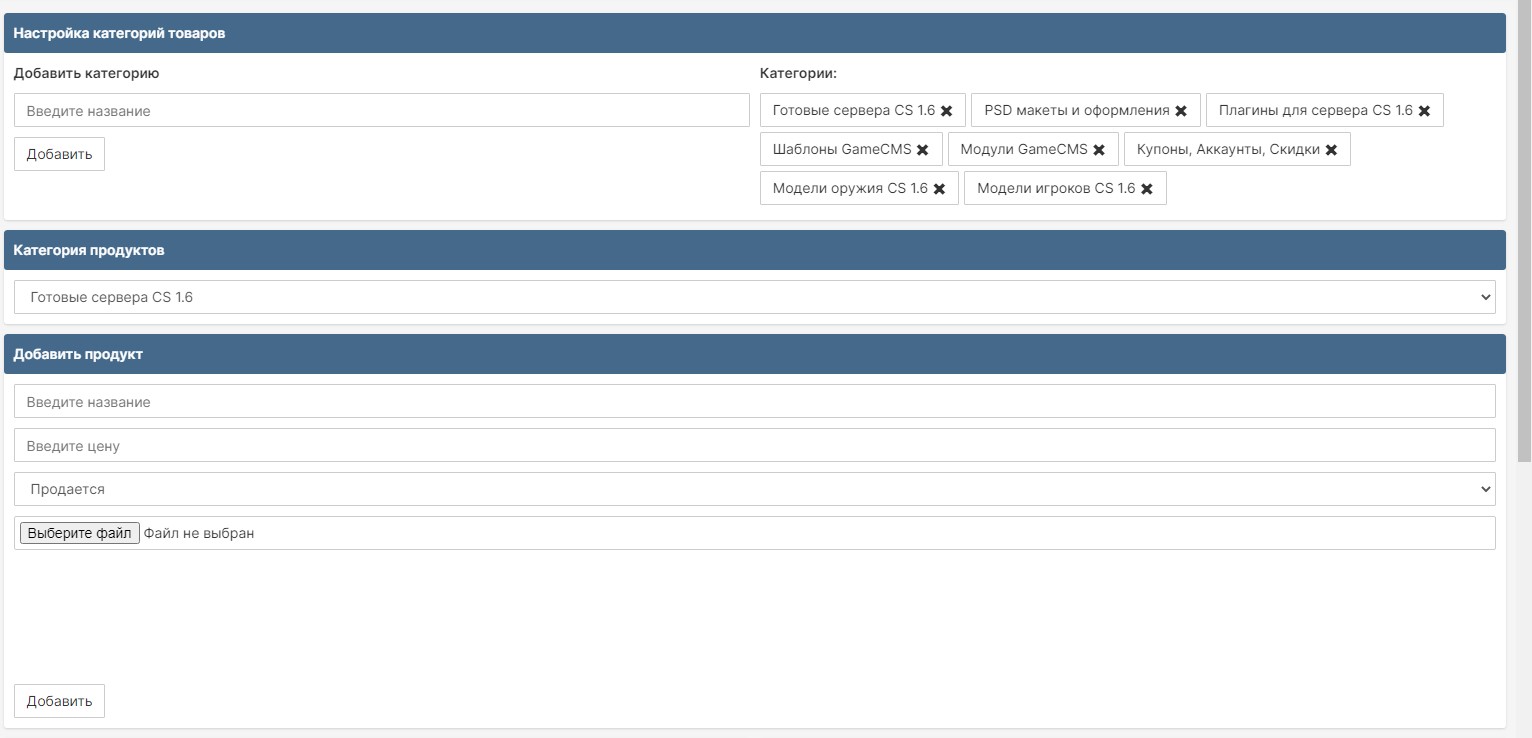
Task: Click the category name input field
Action: click(x=381, y=111)
